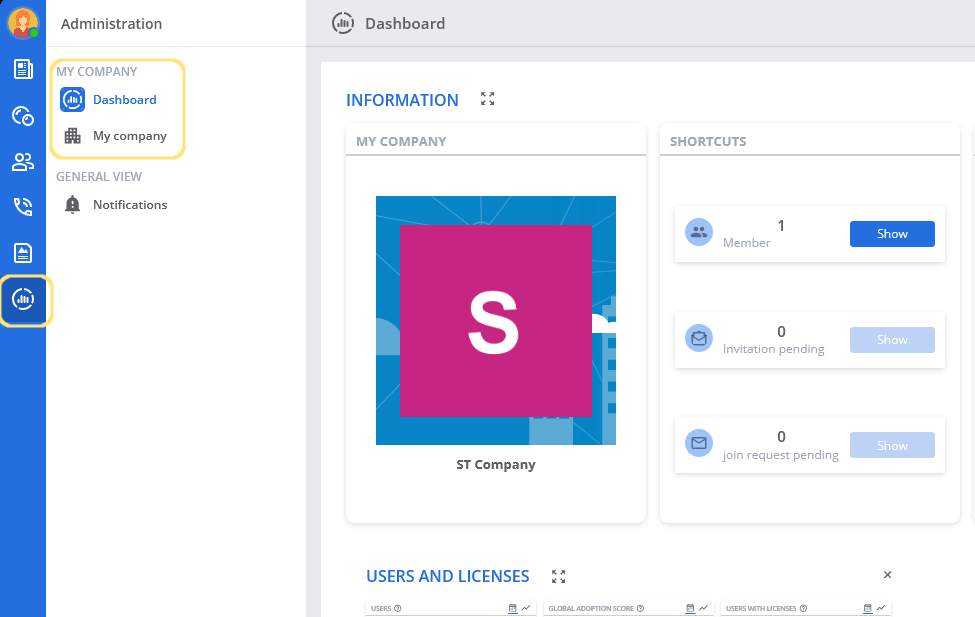Select Dashboard in My Company menu
975x617 pixels.
(x=108, y=100)
